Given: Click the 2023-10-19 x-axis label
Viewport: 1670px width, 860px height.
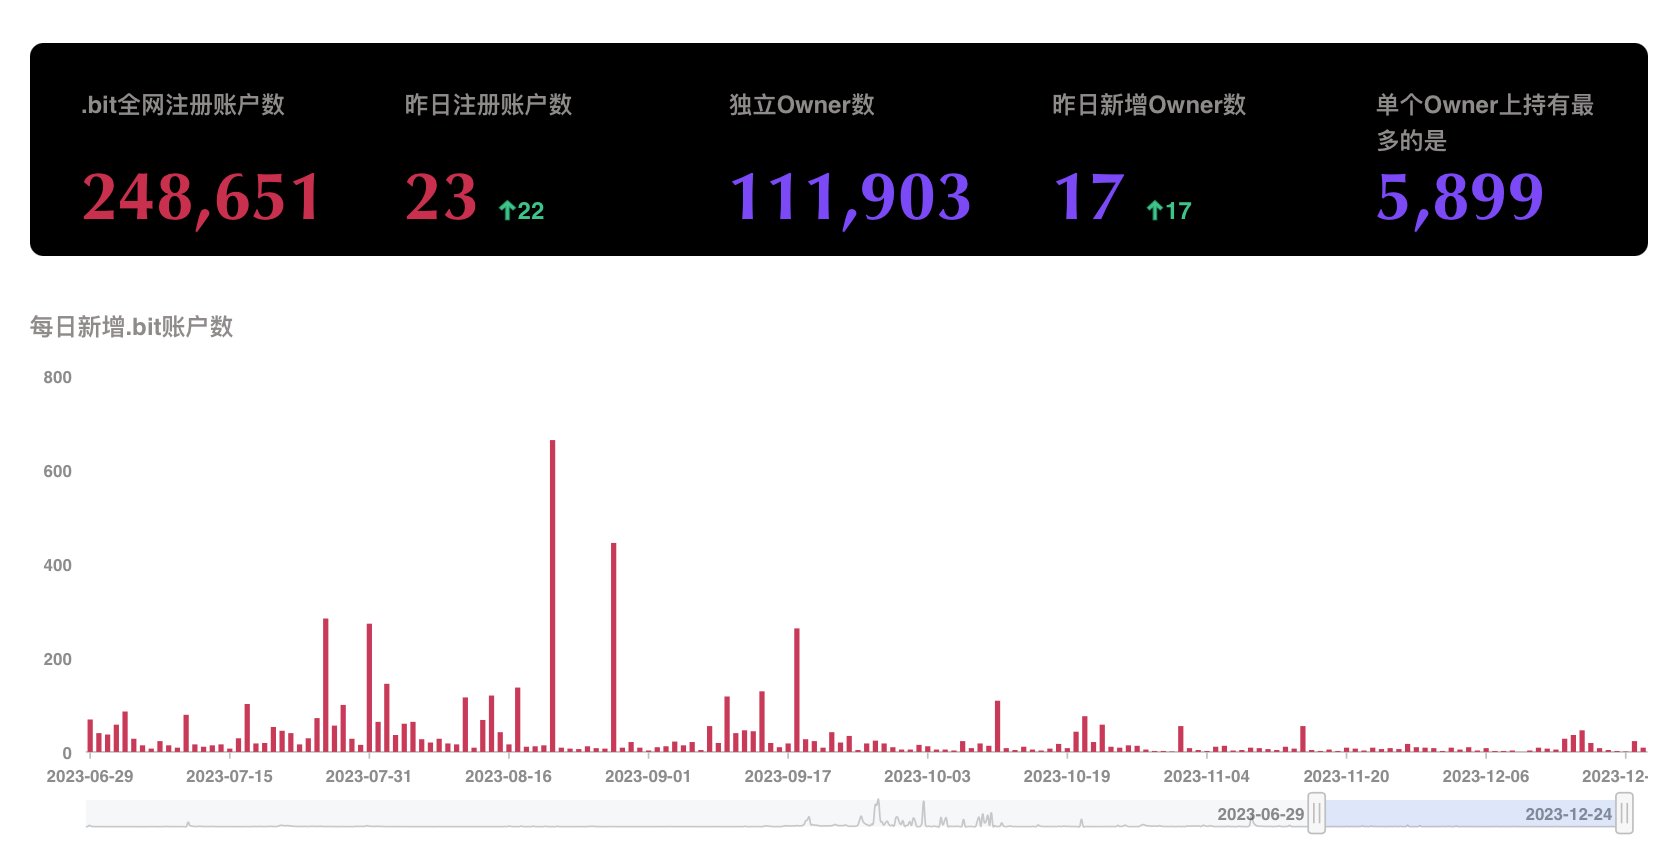Looking at the screenshot, I should tap(1067, 776).
